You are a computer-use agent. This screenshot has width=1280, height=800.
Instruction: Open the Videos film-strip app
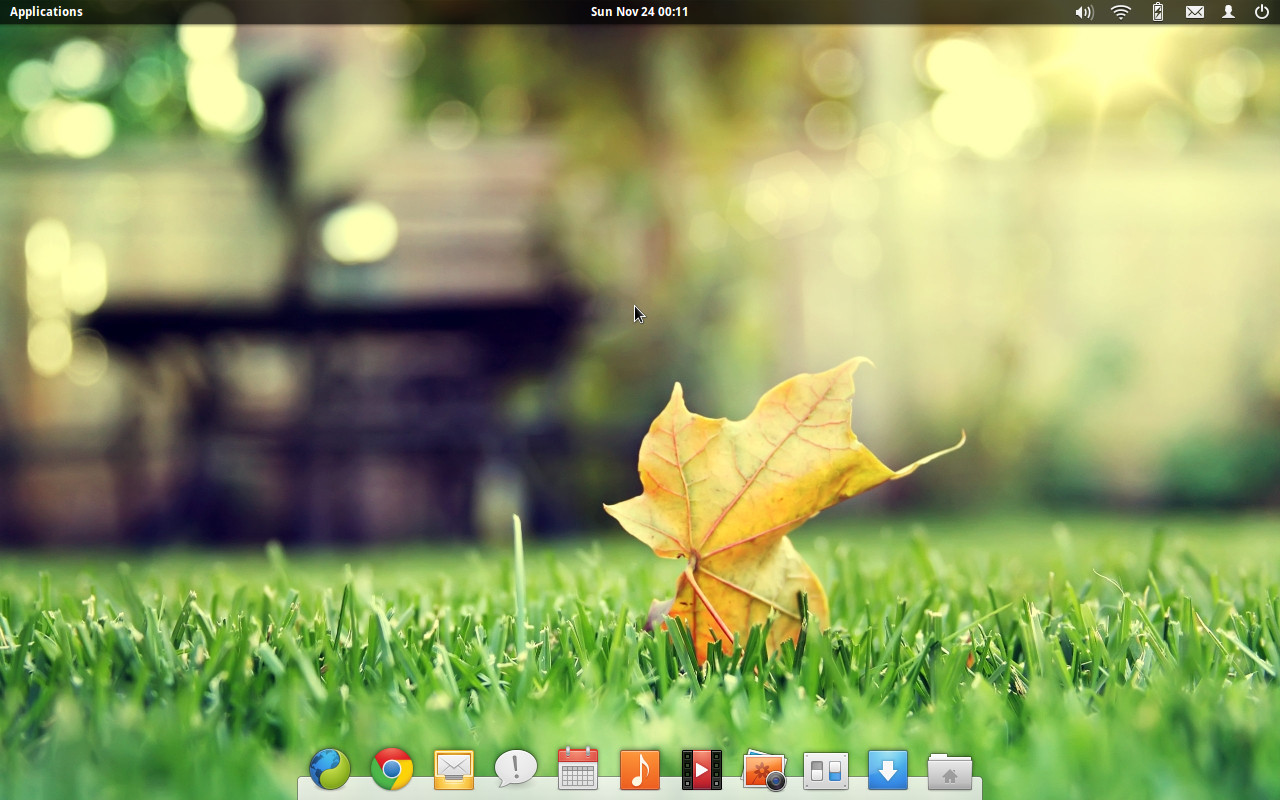(x=702, y=770)
